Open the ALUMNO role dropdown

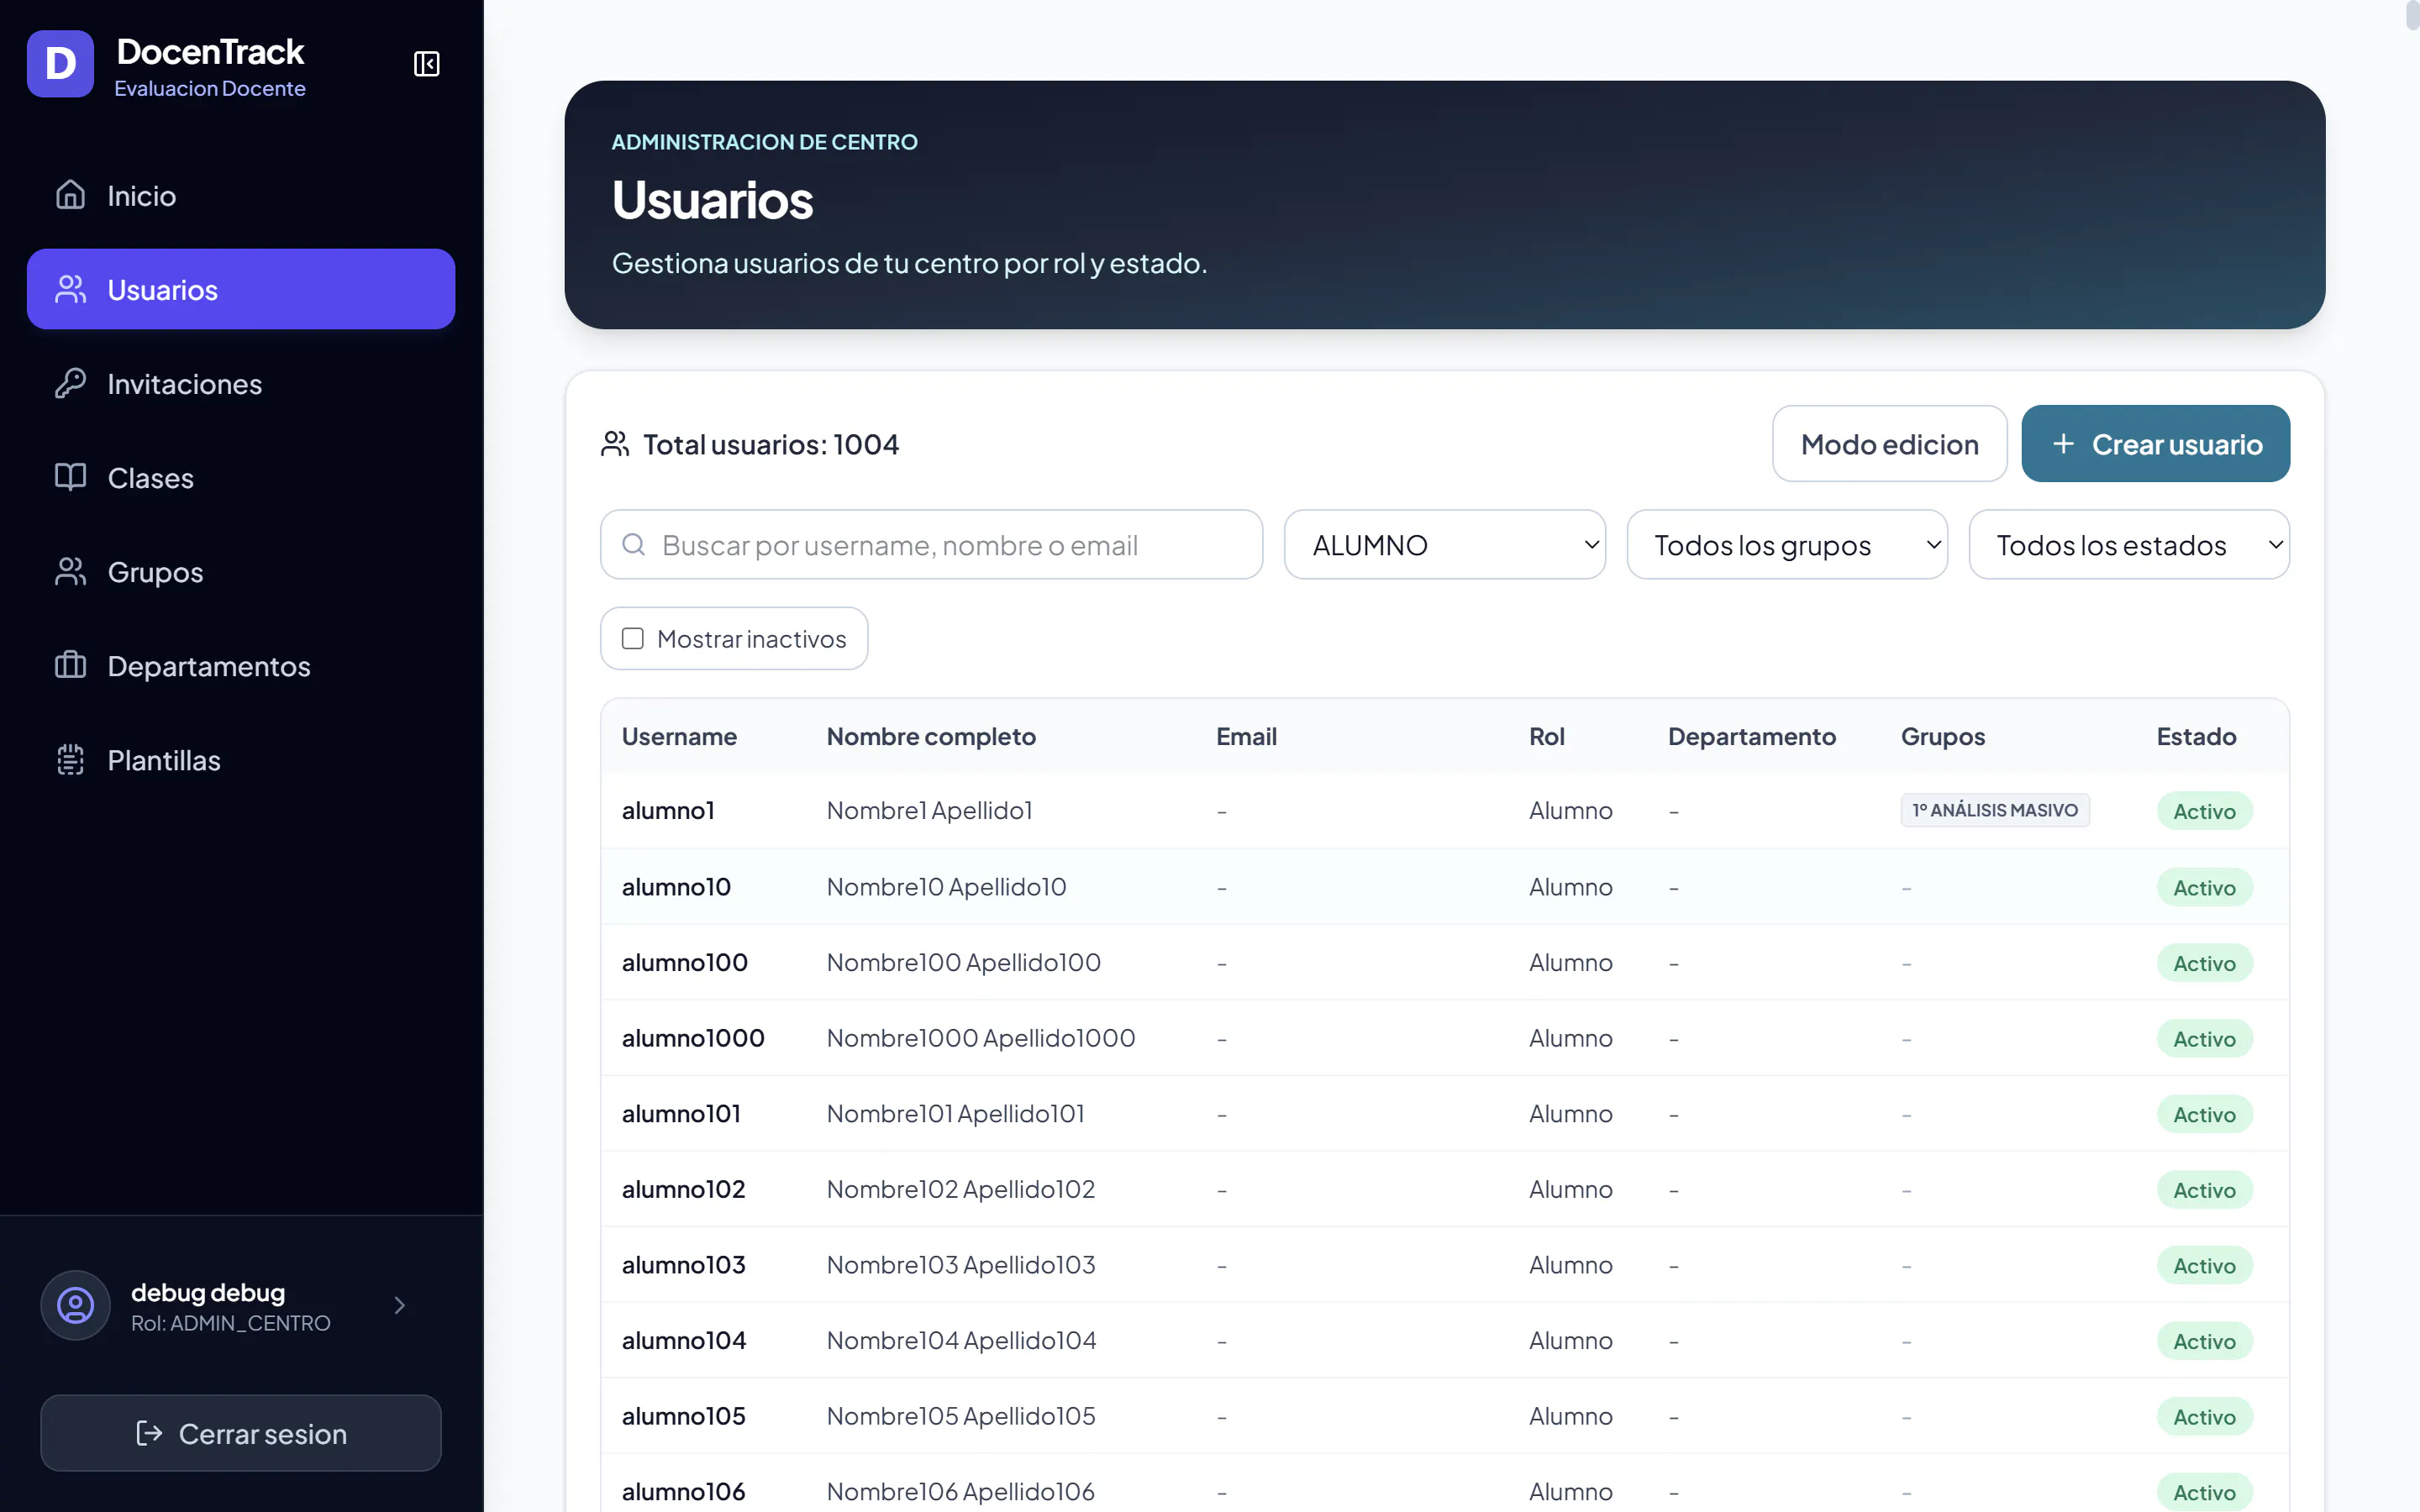(1444, 544)
